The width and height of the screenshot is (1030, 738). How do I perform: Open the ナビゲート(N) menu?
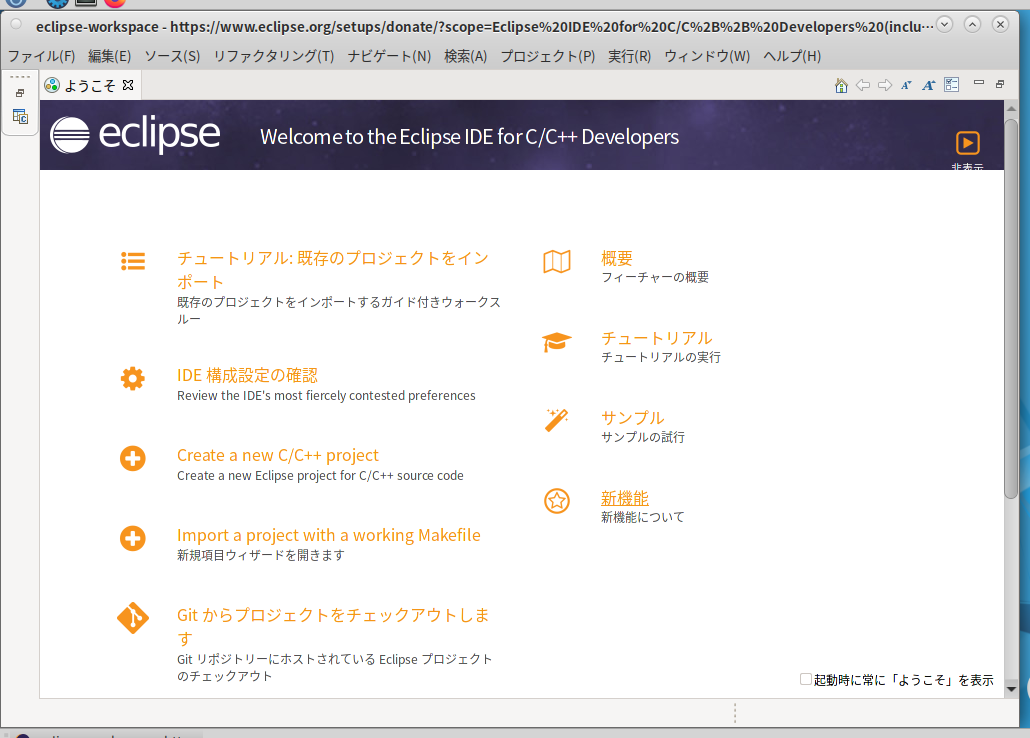(x=389, y=56)
